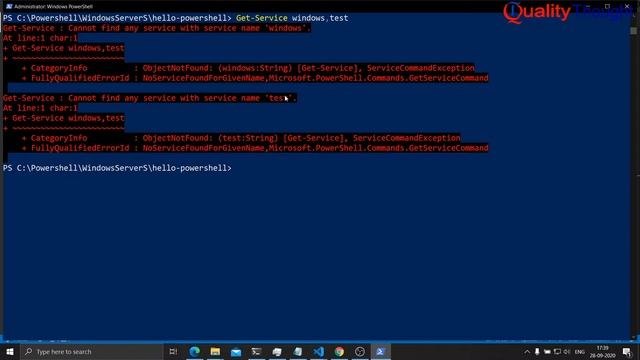The height and width of the screenshot is (360, 640).
Task: Click the error text about service name 'tes'
Action: pyautogui.click(x=150, y=98)
